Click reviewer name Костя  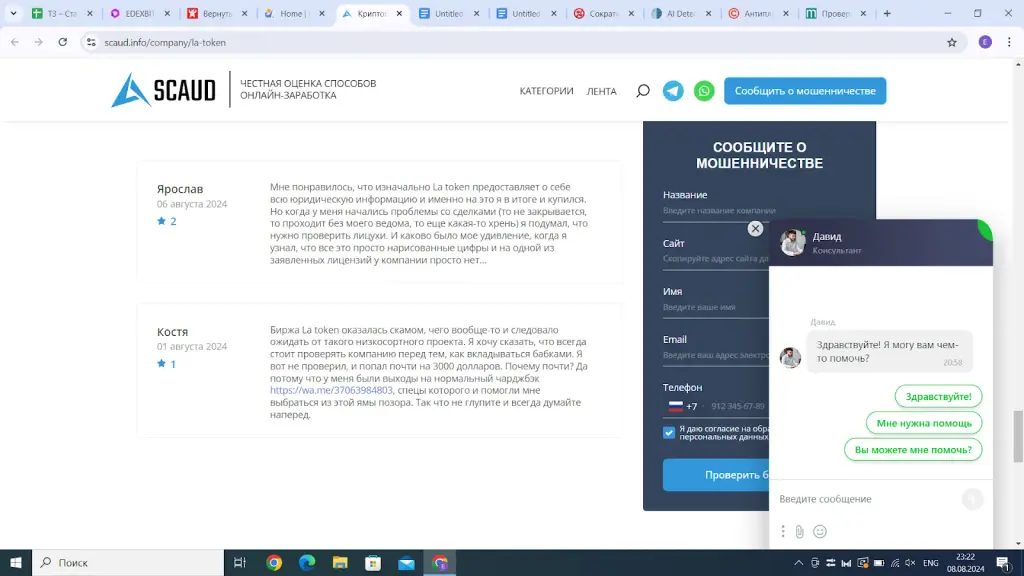pos(172,332)
